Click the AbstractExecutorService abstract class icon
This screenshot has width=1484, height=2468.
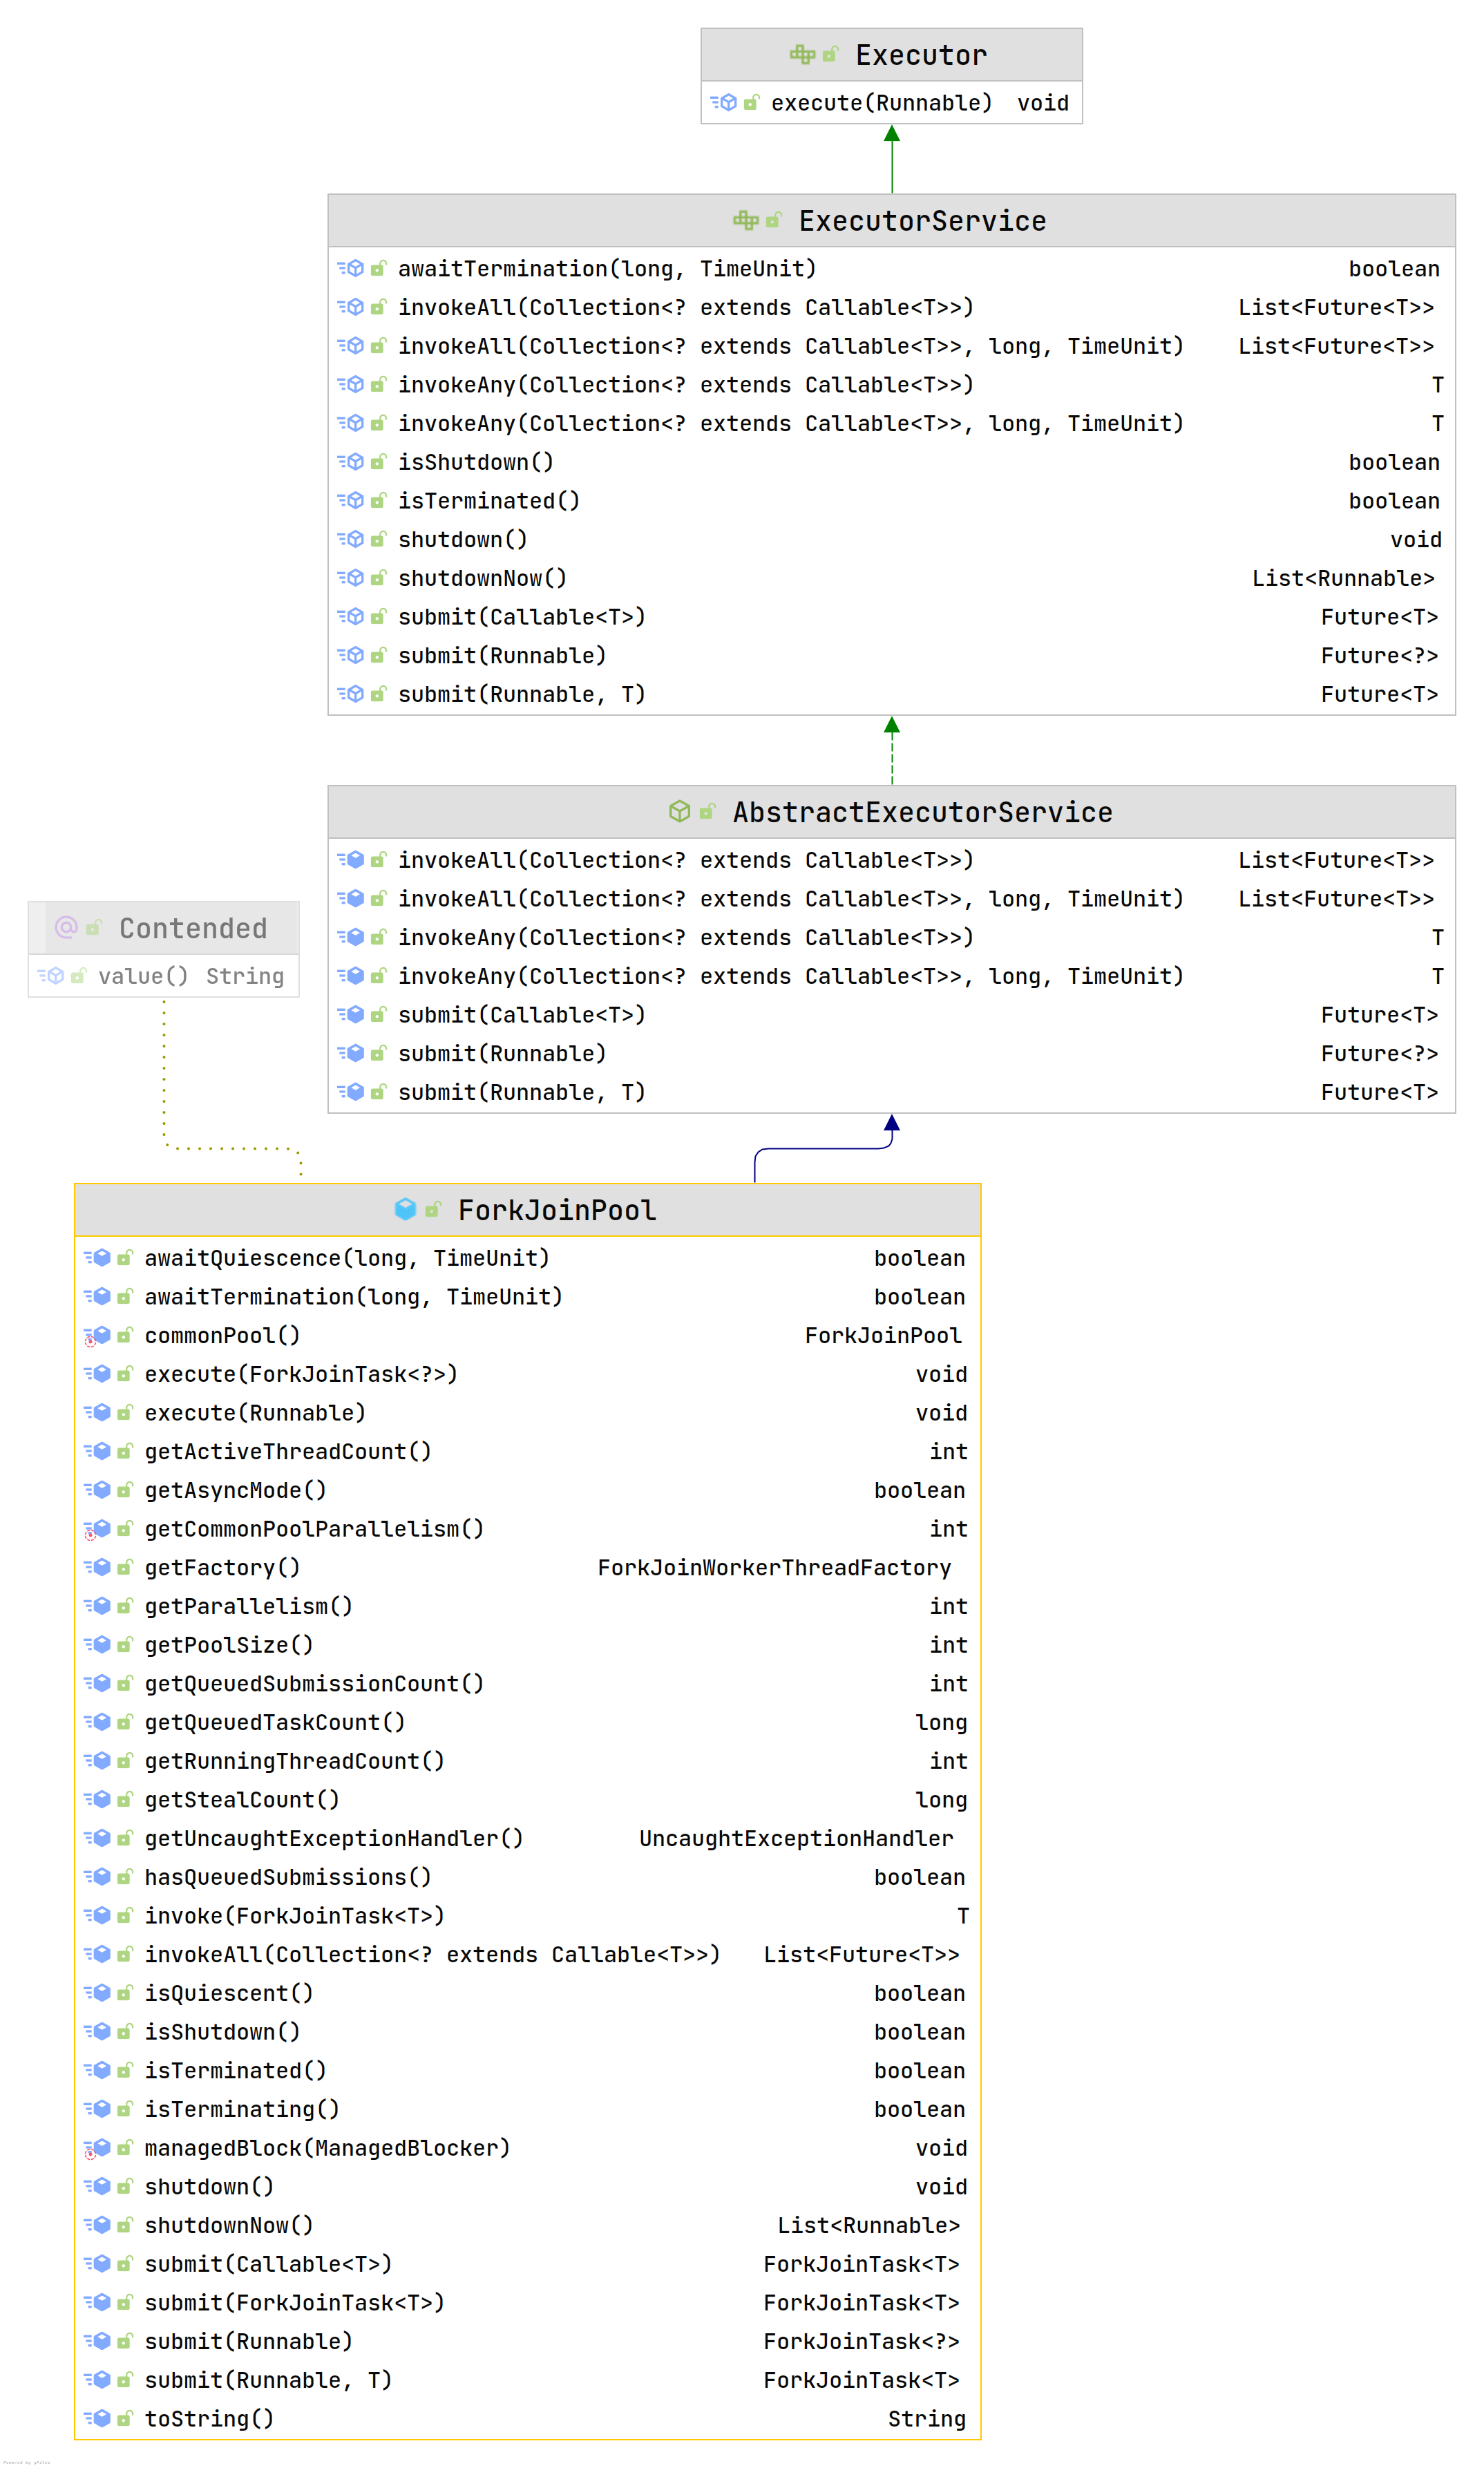(679, 811)
